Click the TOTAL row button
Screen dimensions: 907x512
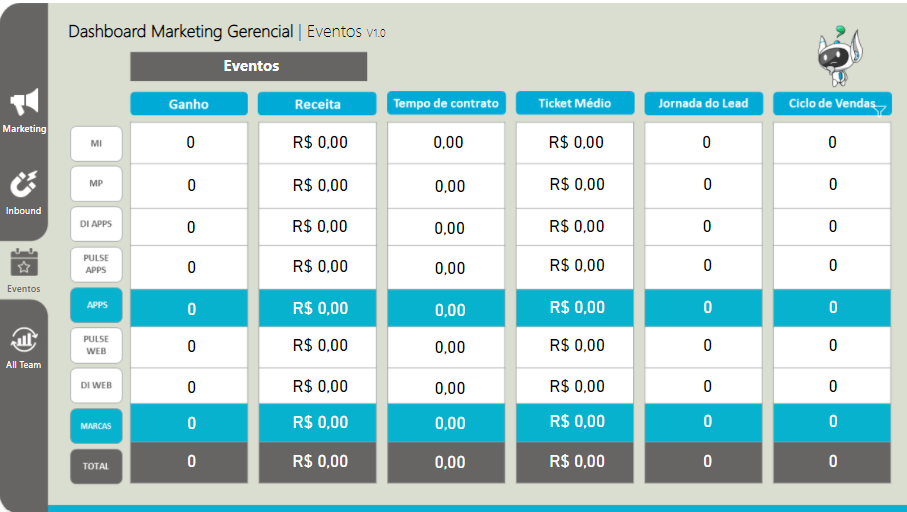[97, 466]
